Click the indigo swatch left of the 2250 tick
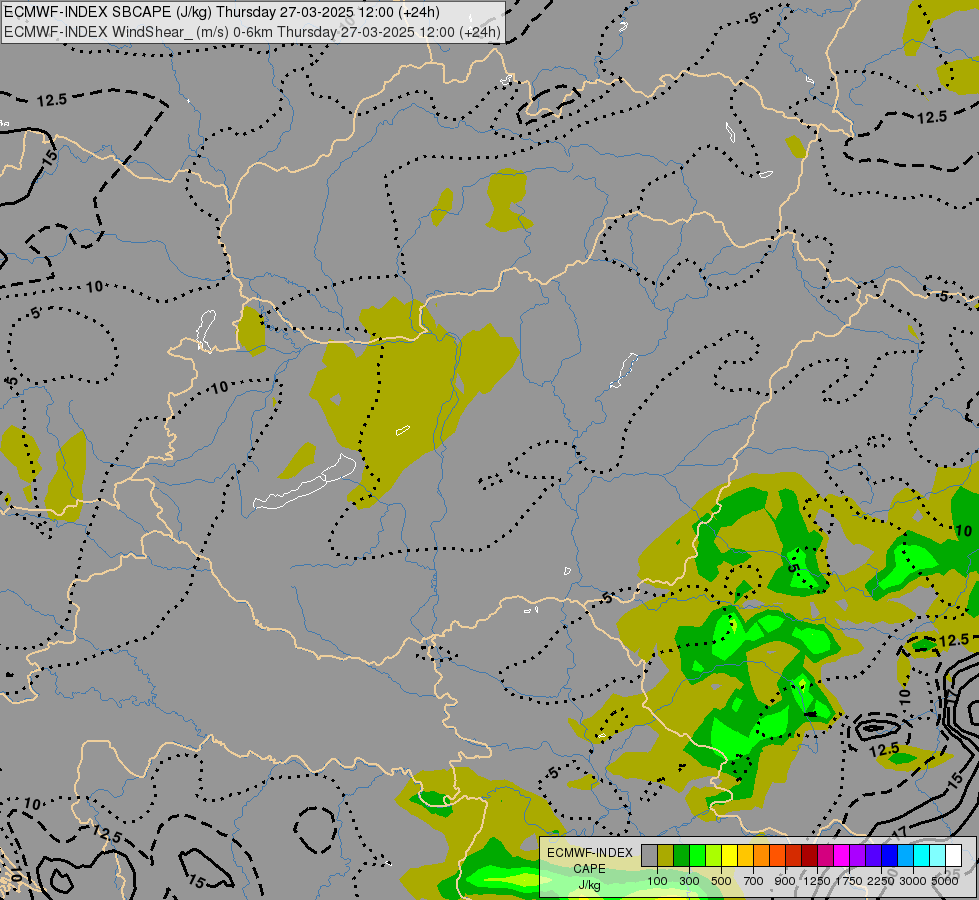The width and height of the screenshot is (979, 900). 873,855
